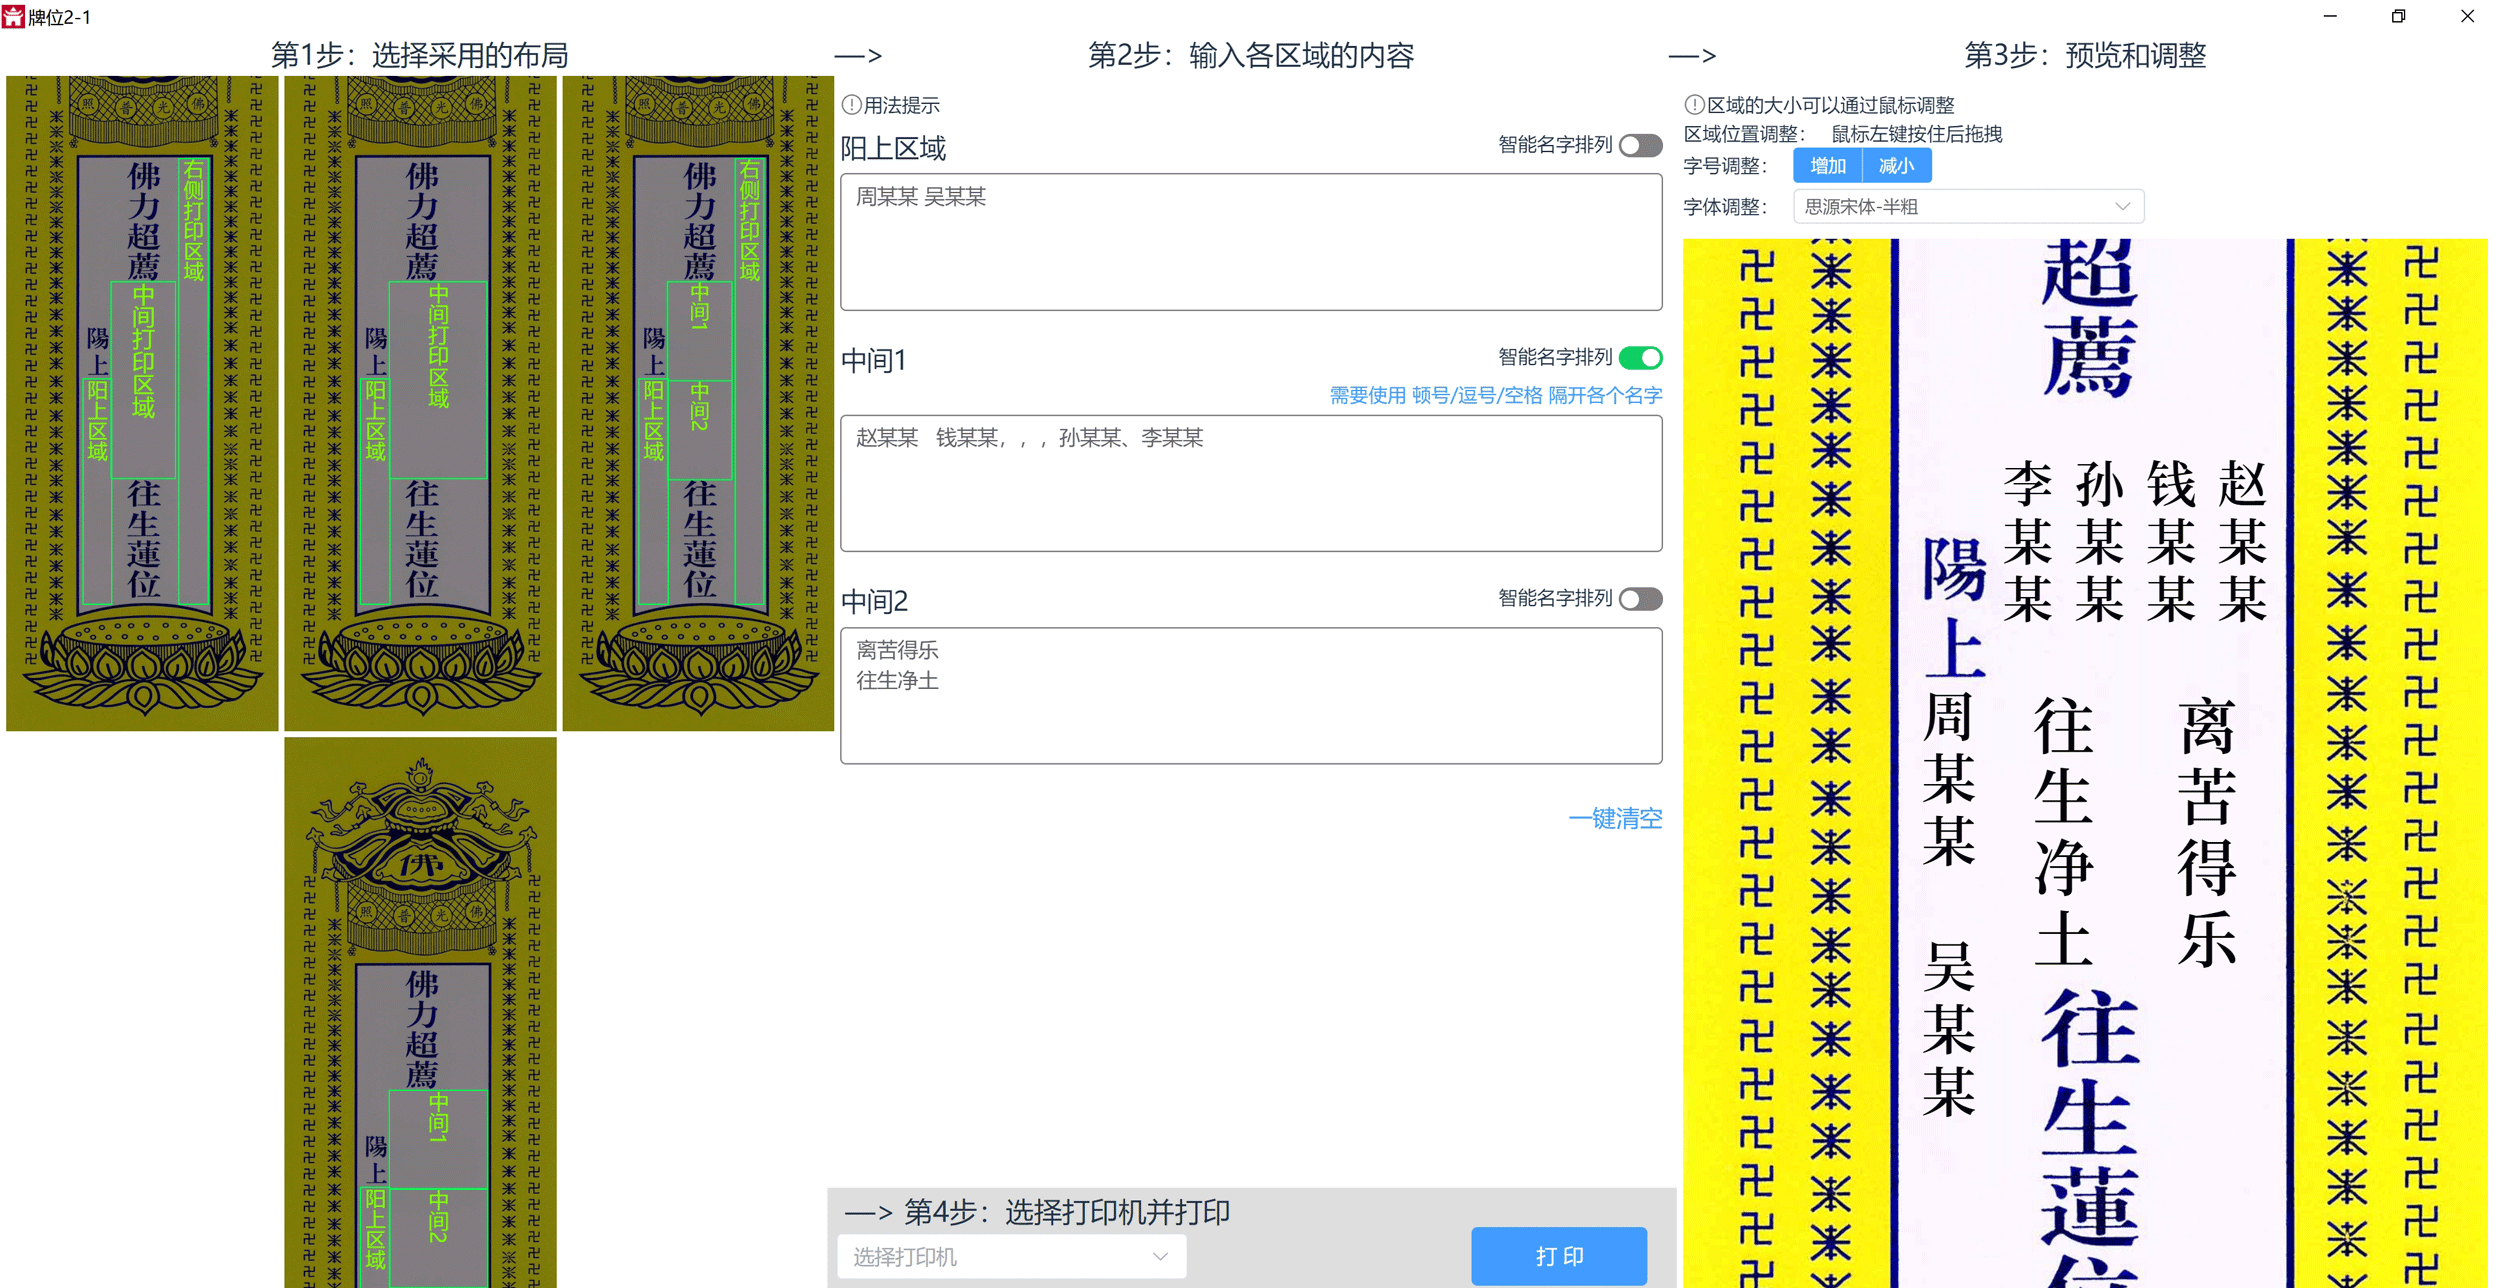Click the 一键清空 clear-all link
2500x1288 pixels.
[1614, 819]
